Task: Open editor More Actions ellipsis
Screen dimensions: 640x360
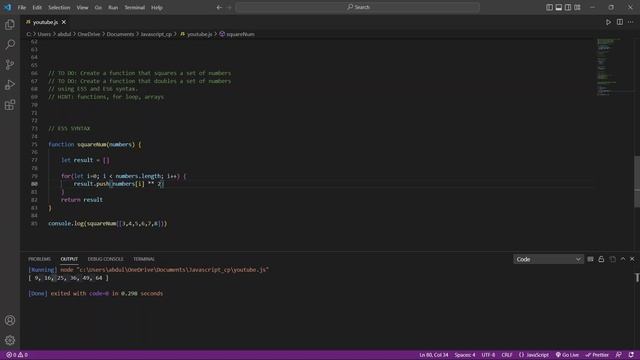Action: [x=631, y=22]
